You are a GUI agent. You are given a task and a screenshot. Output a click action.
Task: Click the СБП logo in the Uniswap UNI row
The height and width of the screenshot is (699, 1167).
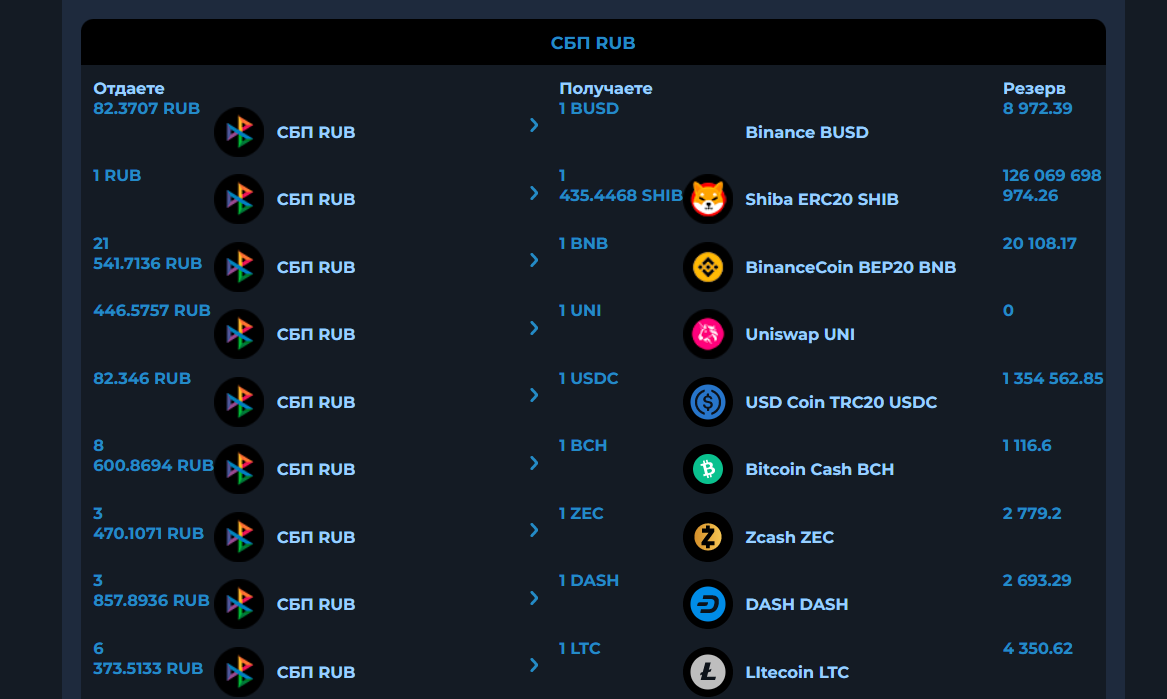[239, 334]
